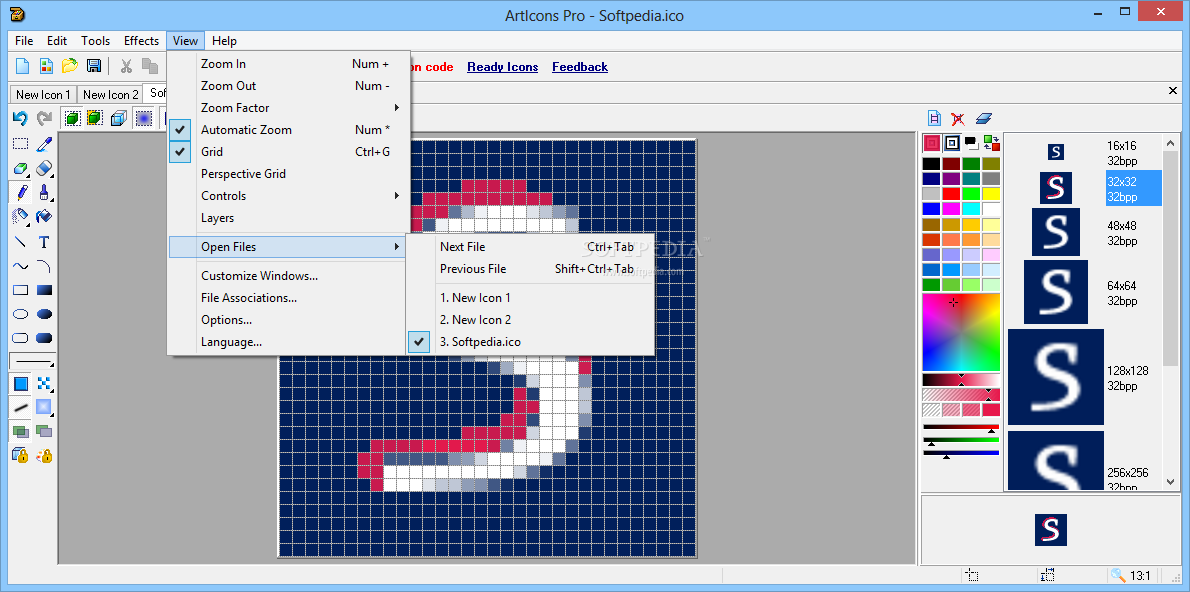Switch to the New Icon 1 tab

point(44,95)
